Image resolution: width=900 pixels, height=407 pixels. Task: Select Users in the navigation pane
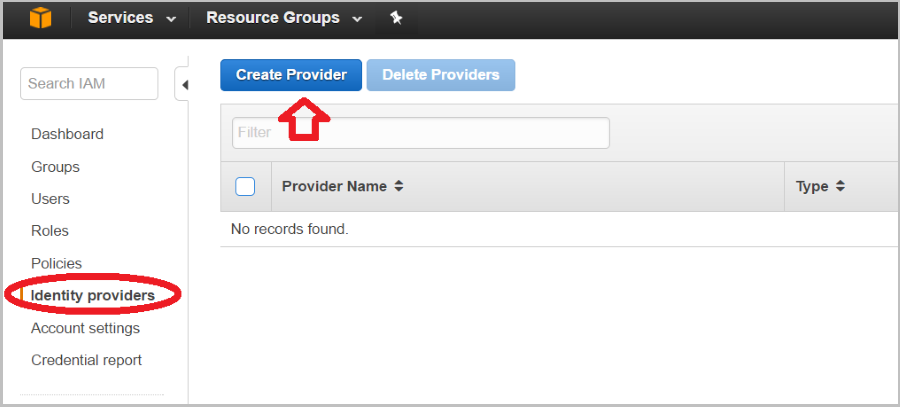pos(50,199)
